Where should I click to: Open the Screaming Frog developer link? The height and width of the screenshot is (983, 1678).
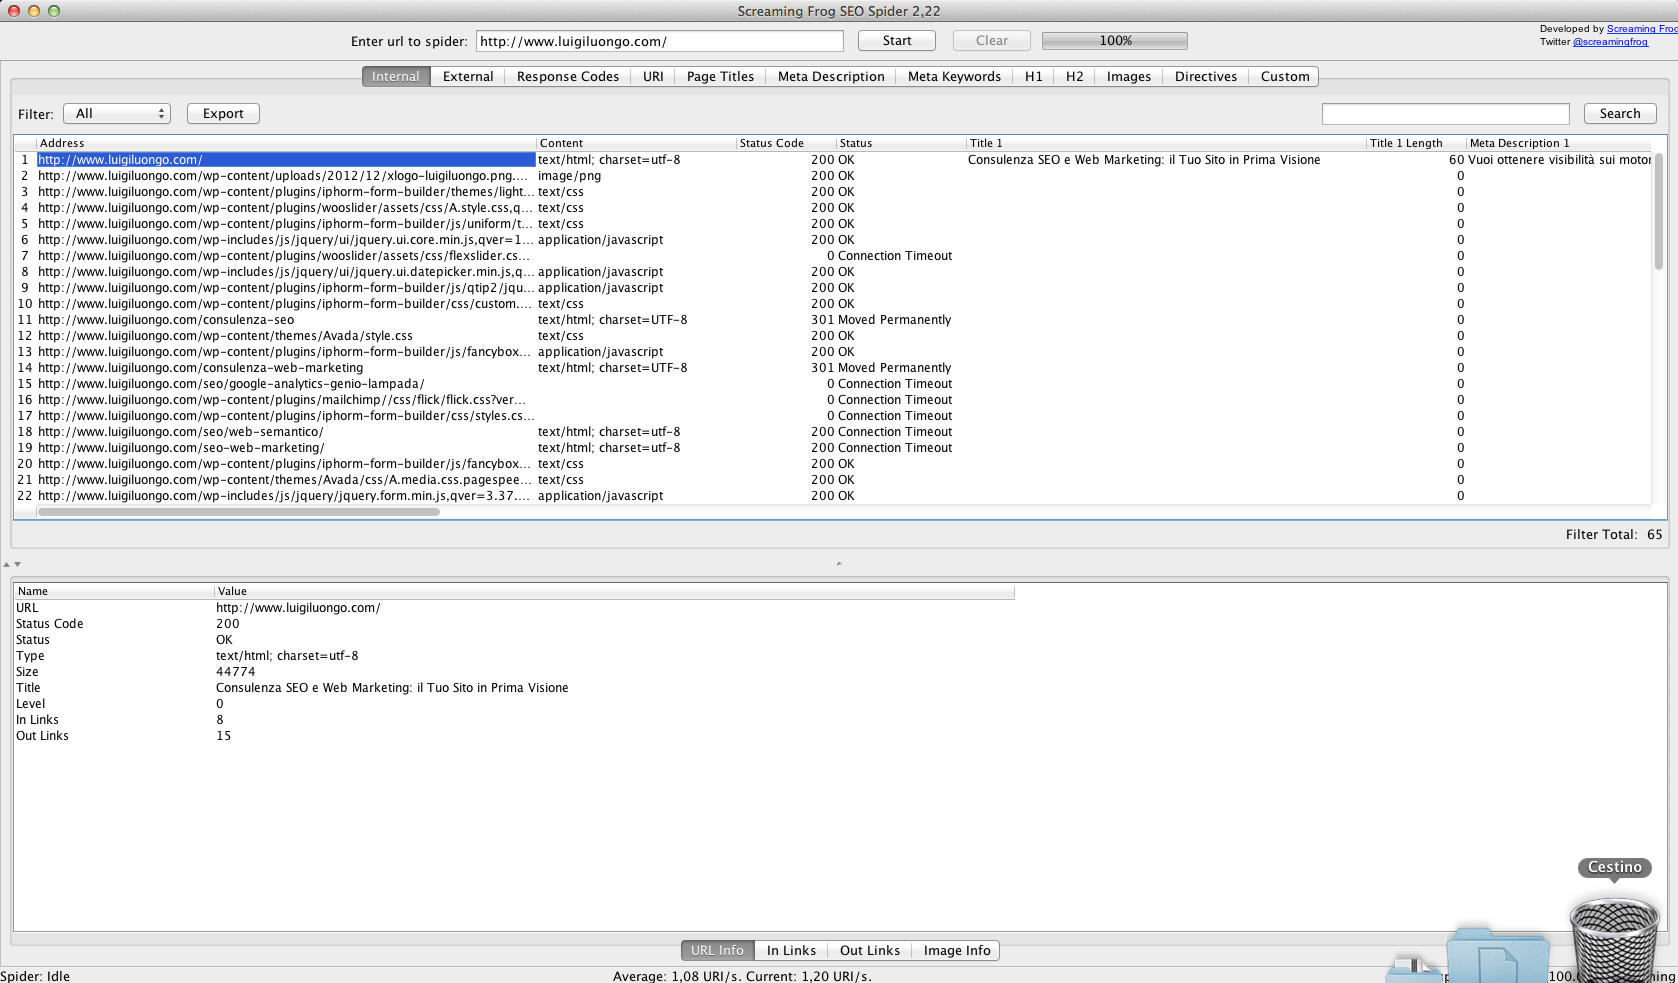coord(1642,29)
